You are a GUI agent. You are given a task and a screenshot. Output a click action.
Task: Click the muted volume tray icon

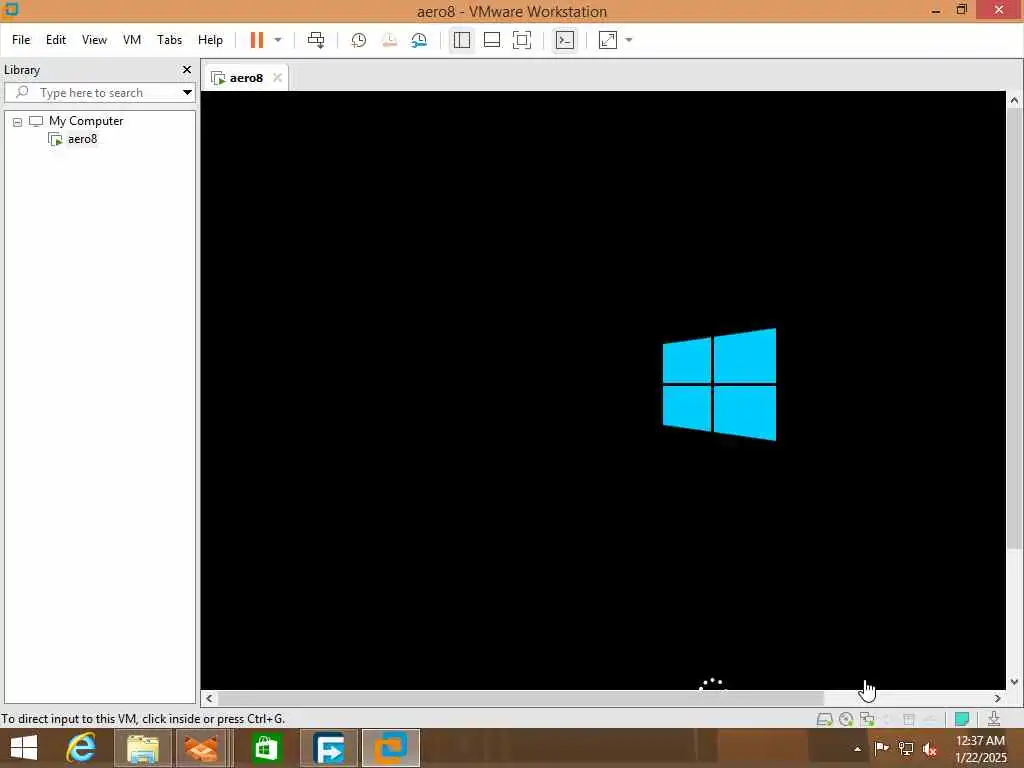pos(930,749)
